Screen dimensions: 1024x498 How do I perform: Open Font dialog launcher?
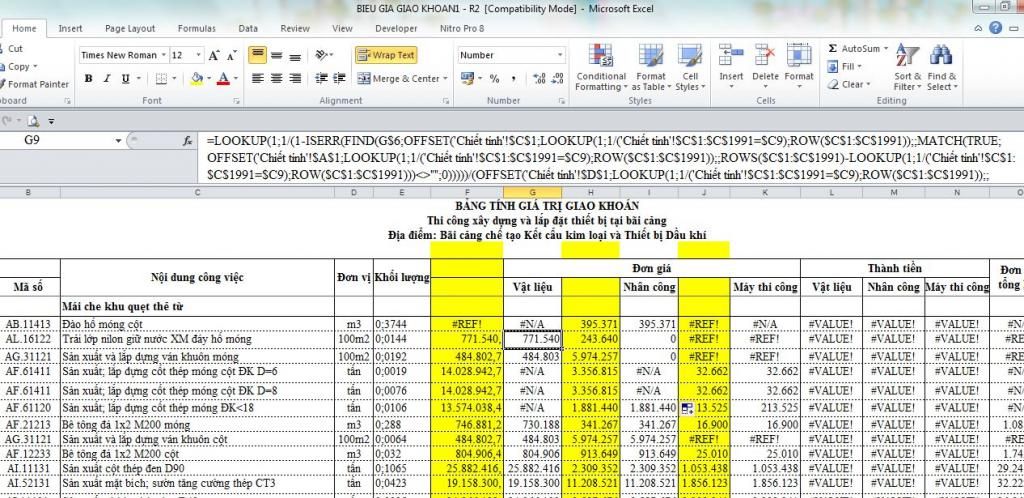(237, 101)
